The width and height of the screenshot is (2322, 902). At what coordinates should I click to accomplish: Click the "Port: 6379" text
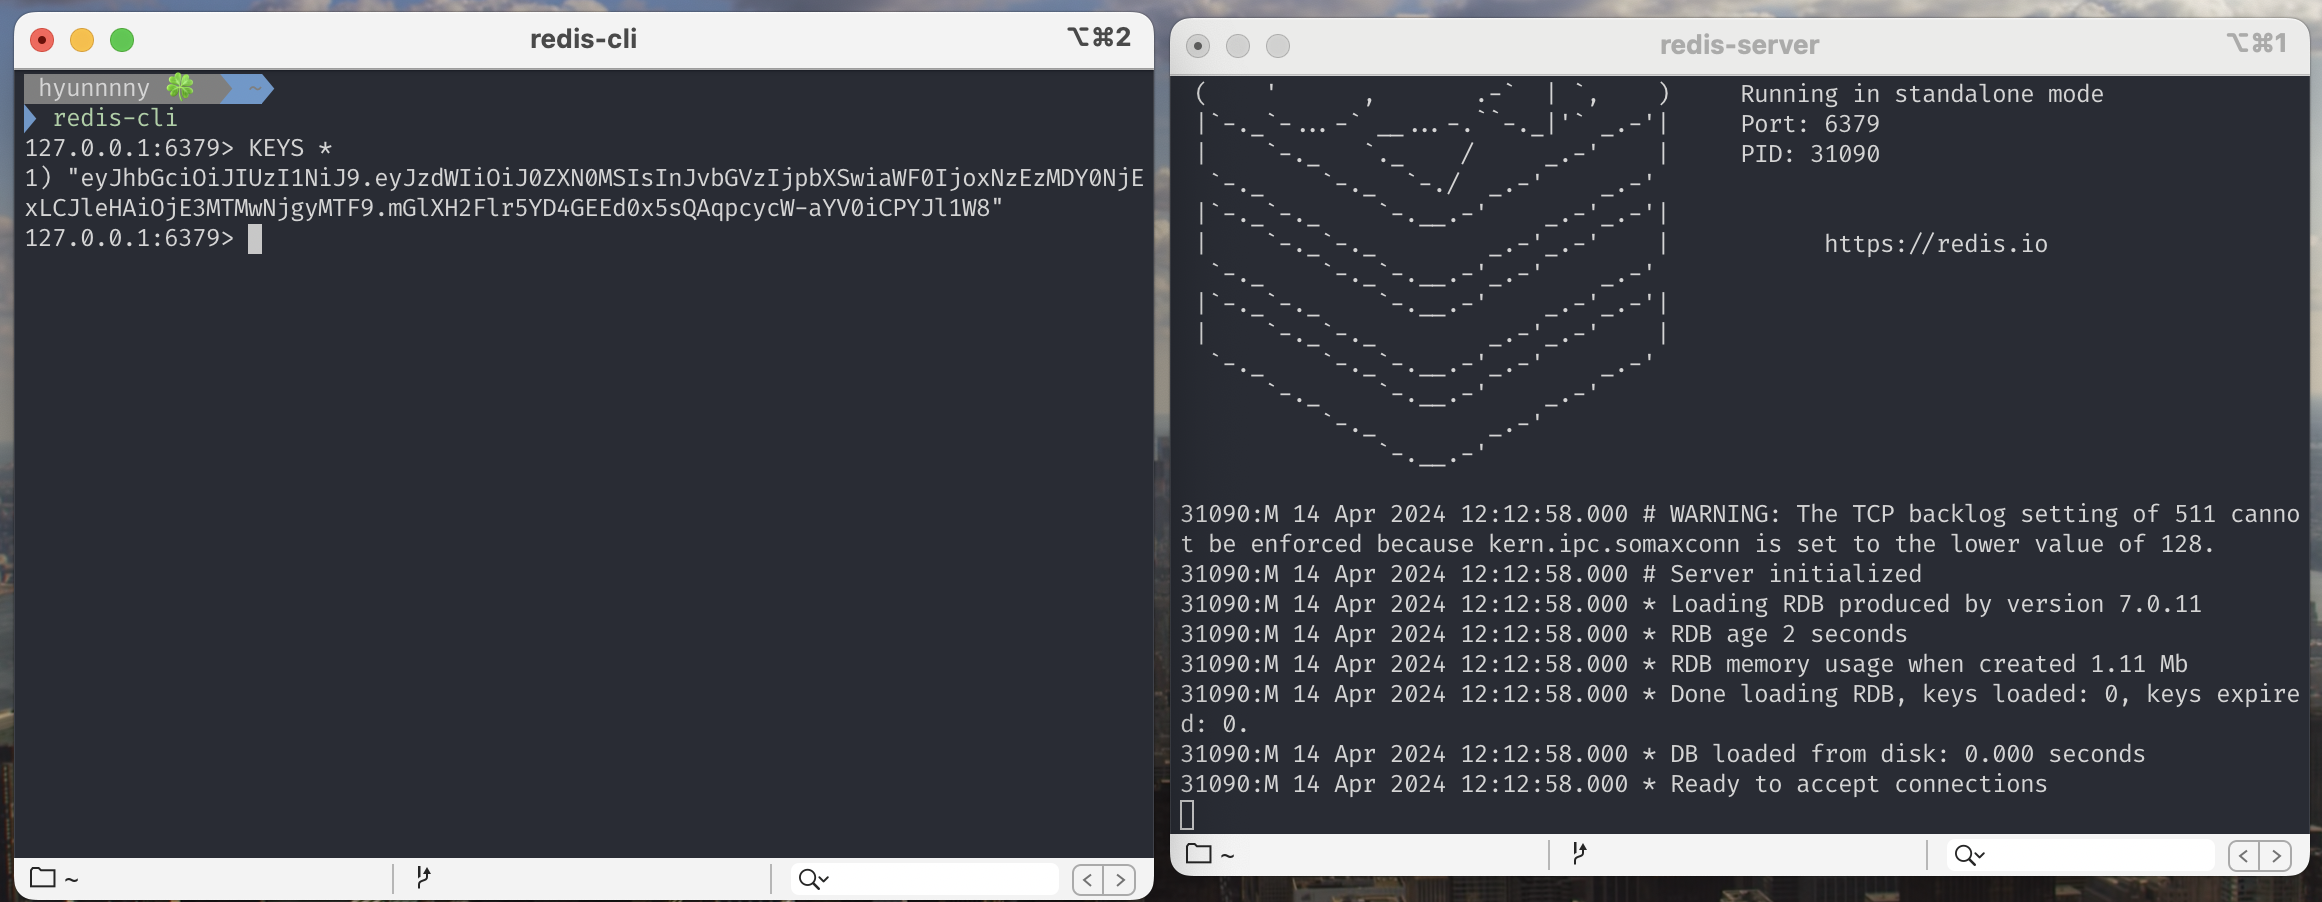pos(1810,124)
